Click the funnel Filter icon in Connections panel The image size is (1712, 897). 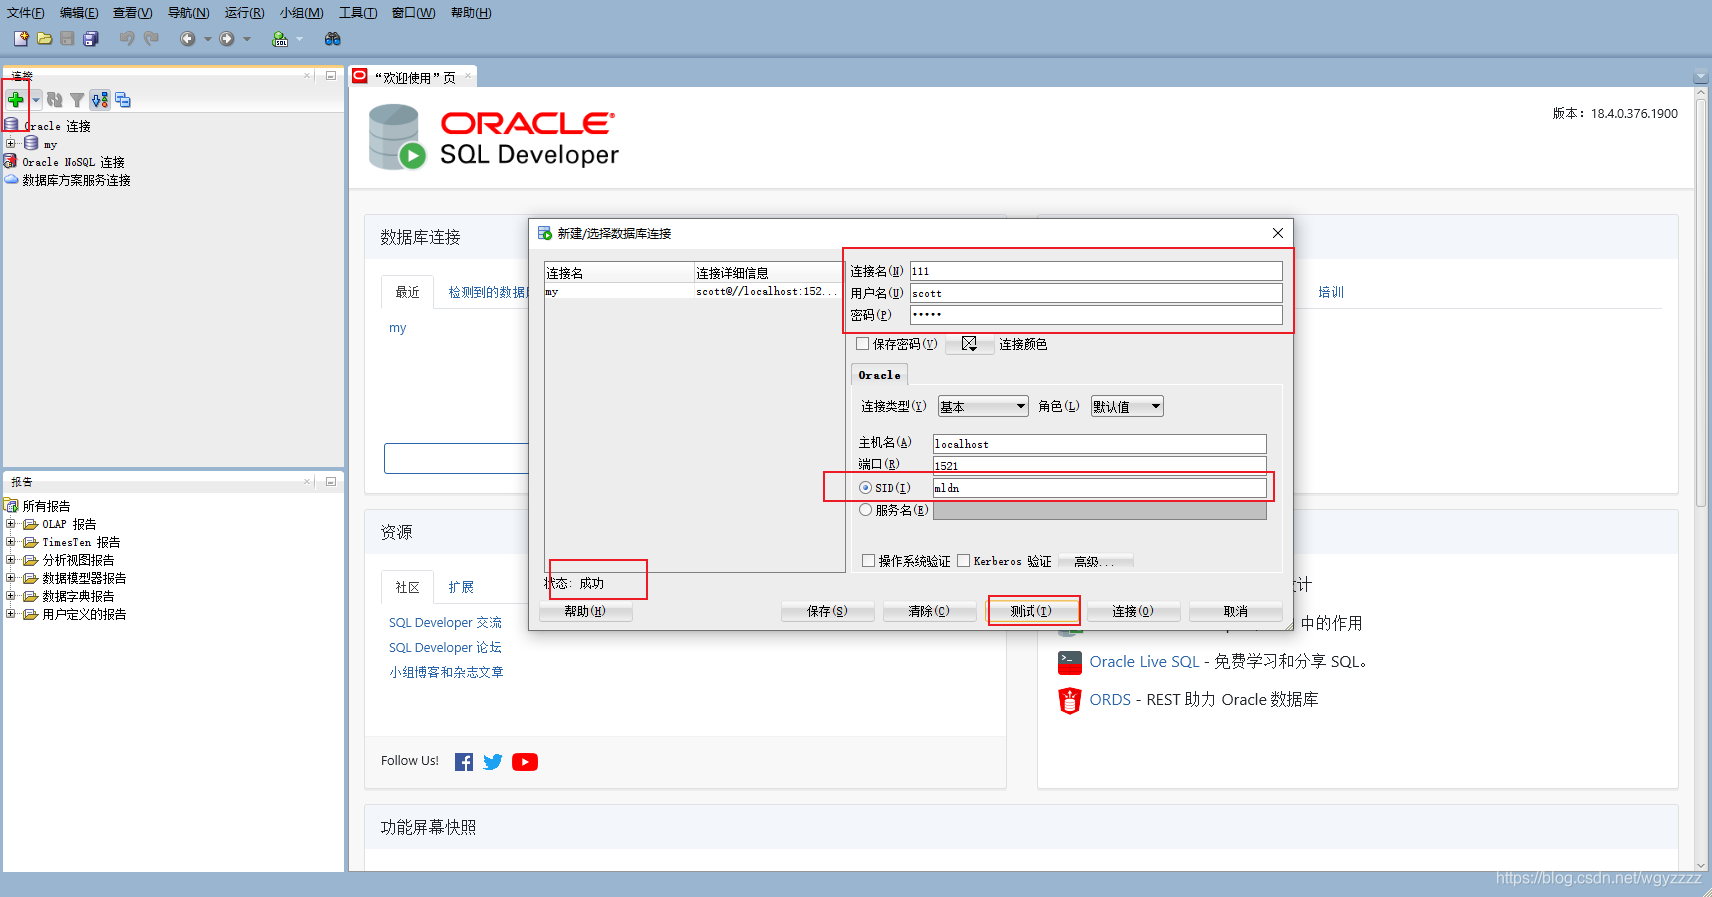tap(77, 100)
